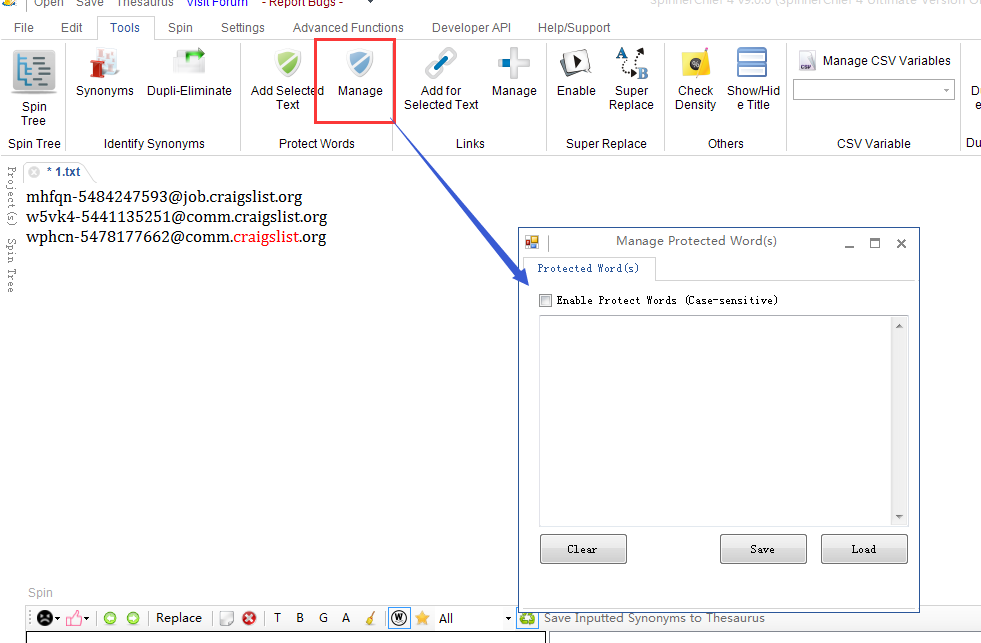Image resolution: width=981 pixels, height=643 pixels.
Task: Expand the 'All' dropdown in Spin toolbar
Action: pyautogui.click(x=509, y=619)
